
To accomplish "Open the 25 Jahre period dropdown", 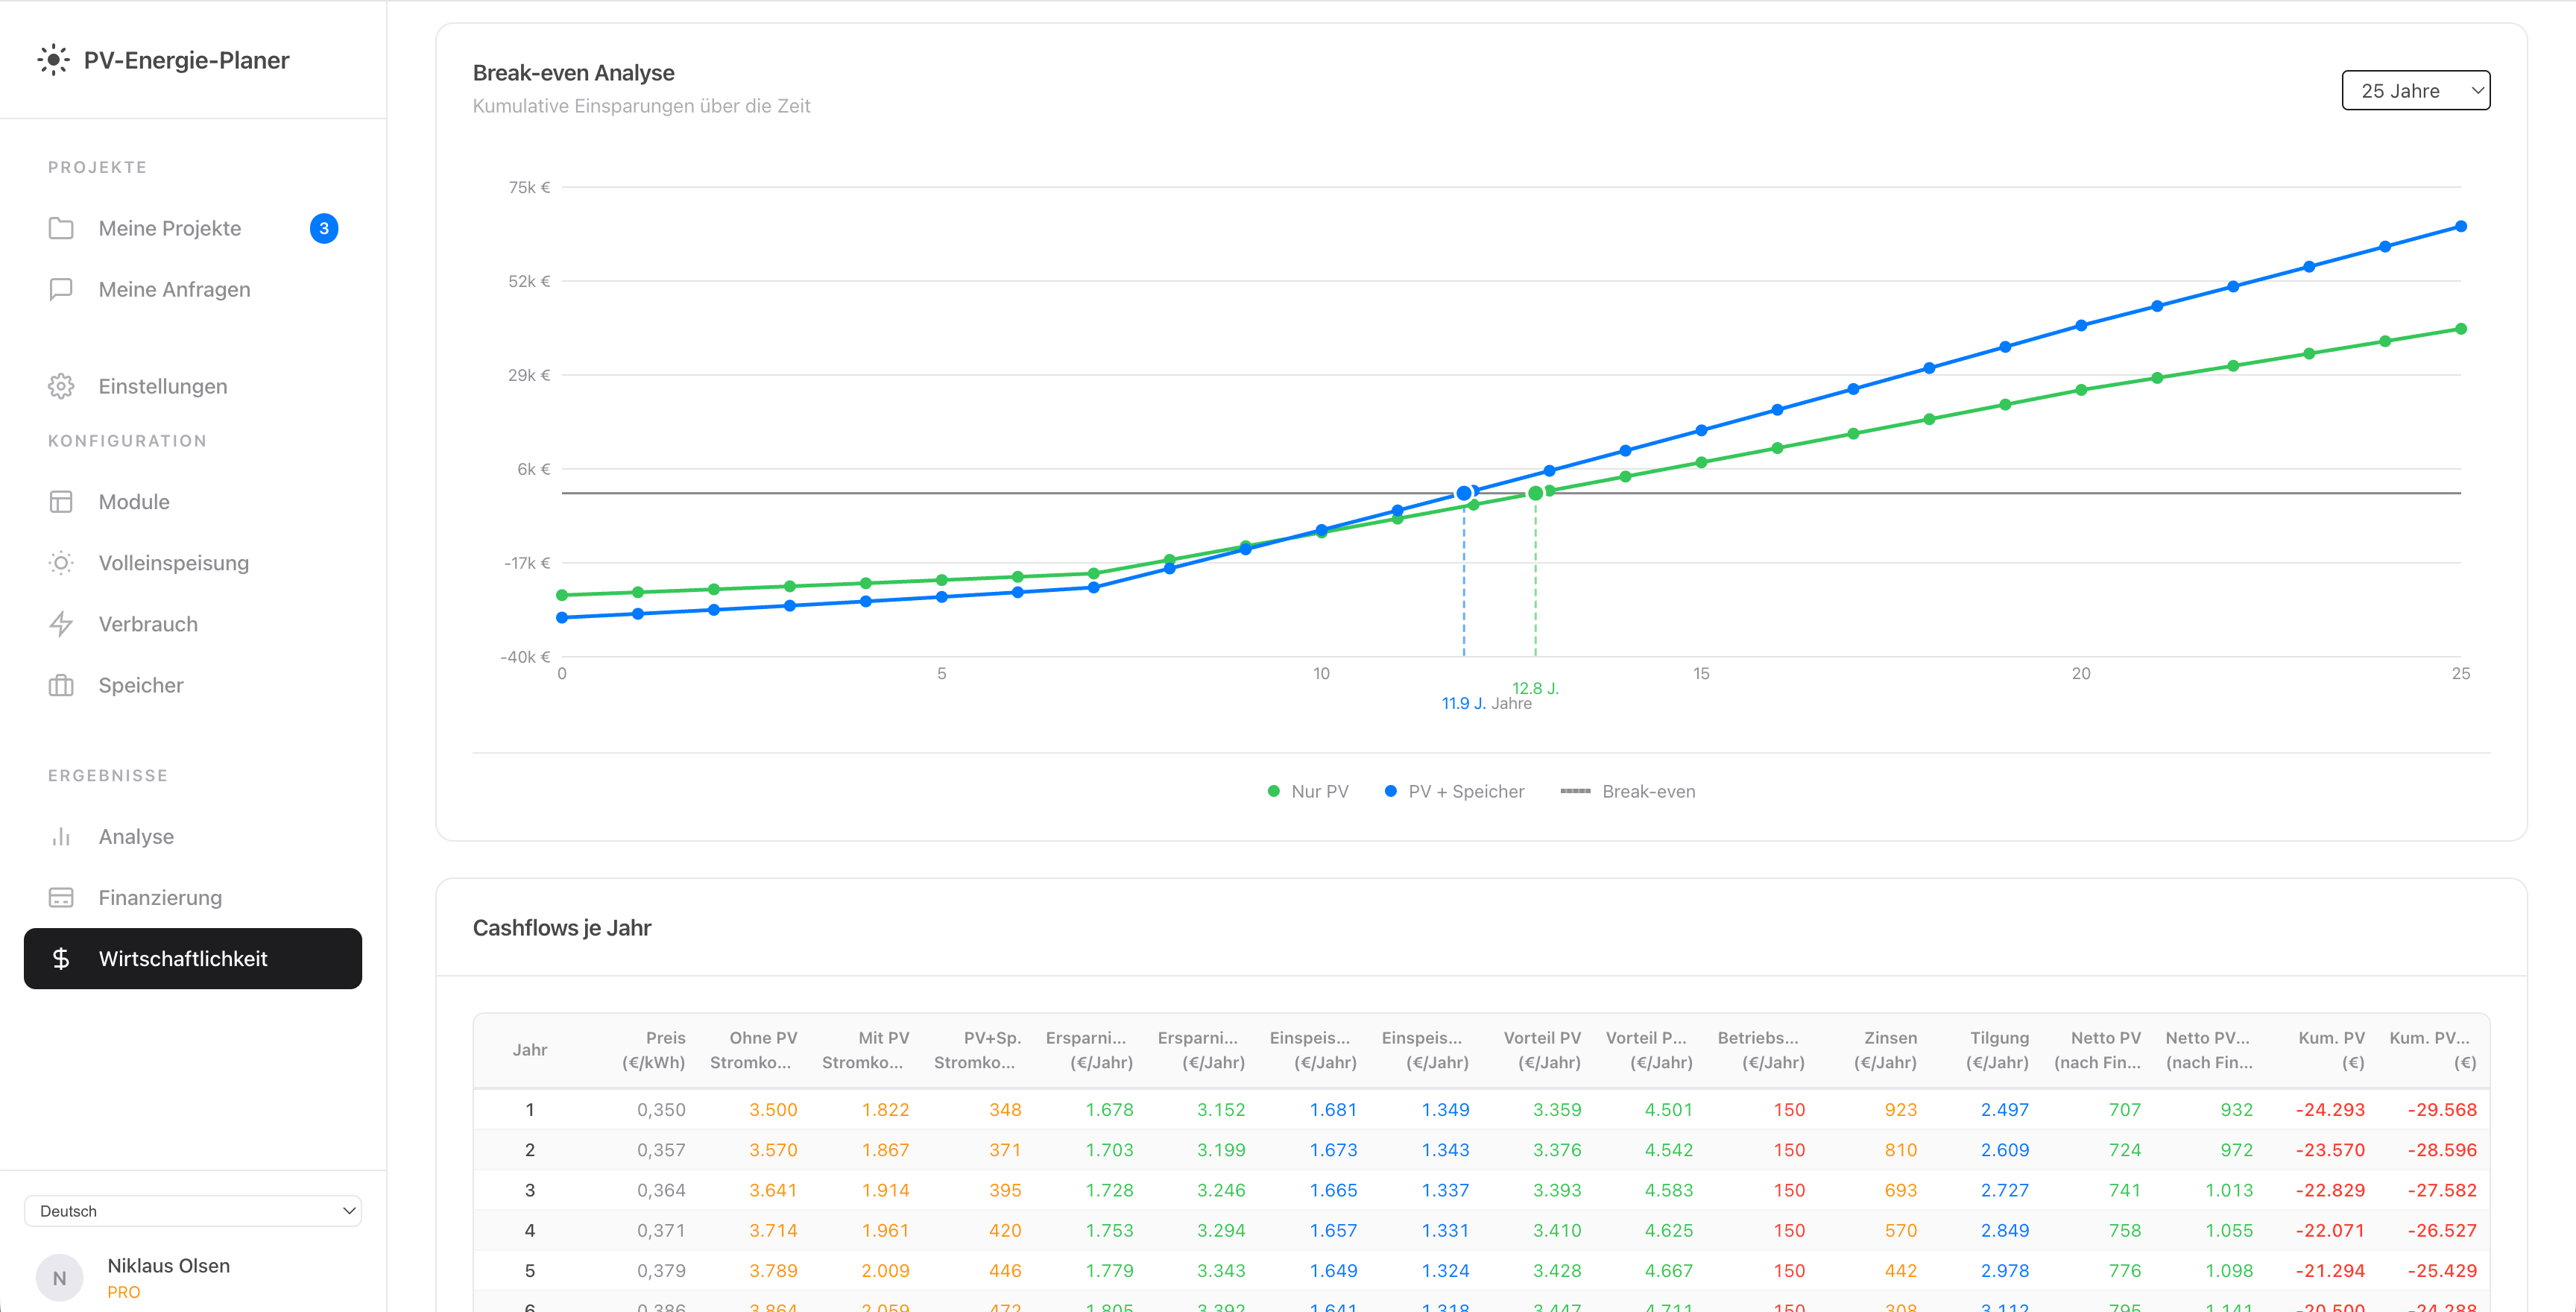I will (2415, 91).
